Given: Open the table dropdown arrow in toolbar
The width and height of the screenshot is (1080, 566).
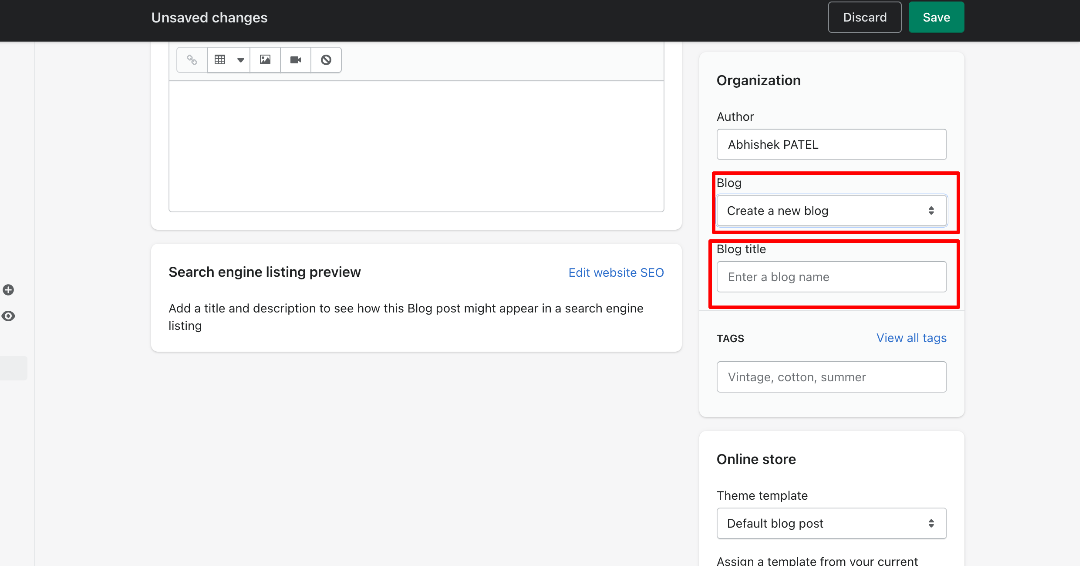Looking at the screenshot, I should 240,60.
